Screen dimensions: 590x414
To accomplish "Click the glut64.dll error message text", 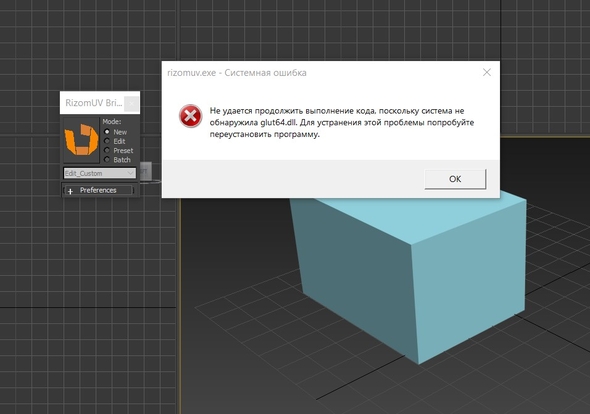I will coord(342,122).
